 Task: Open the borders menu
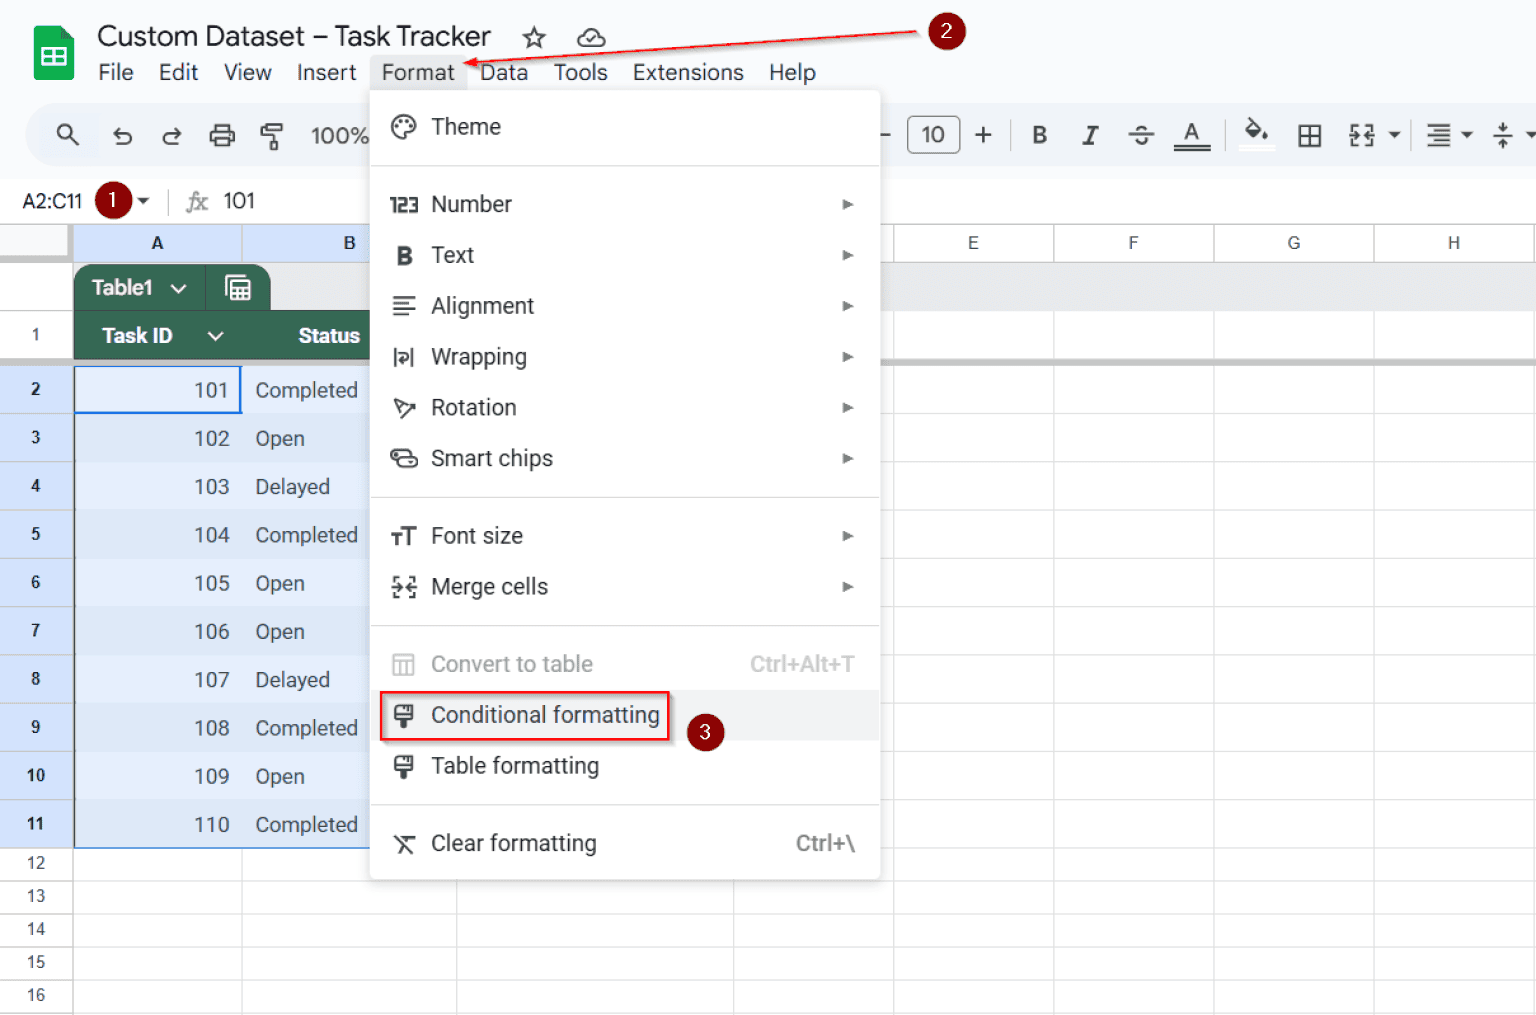[x=1310, y=135]
